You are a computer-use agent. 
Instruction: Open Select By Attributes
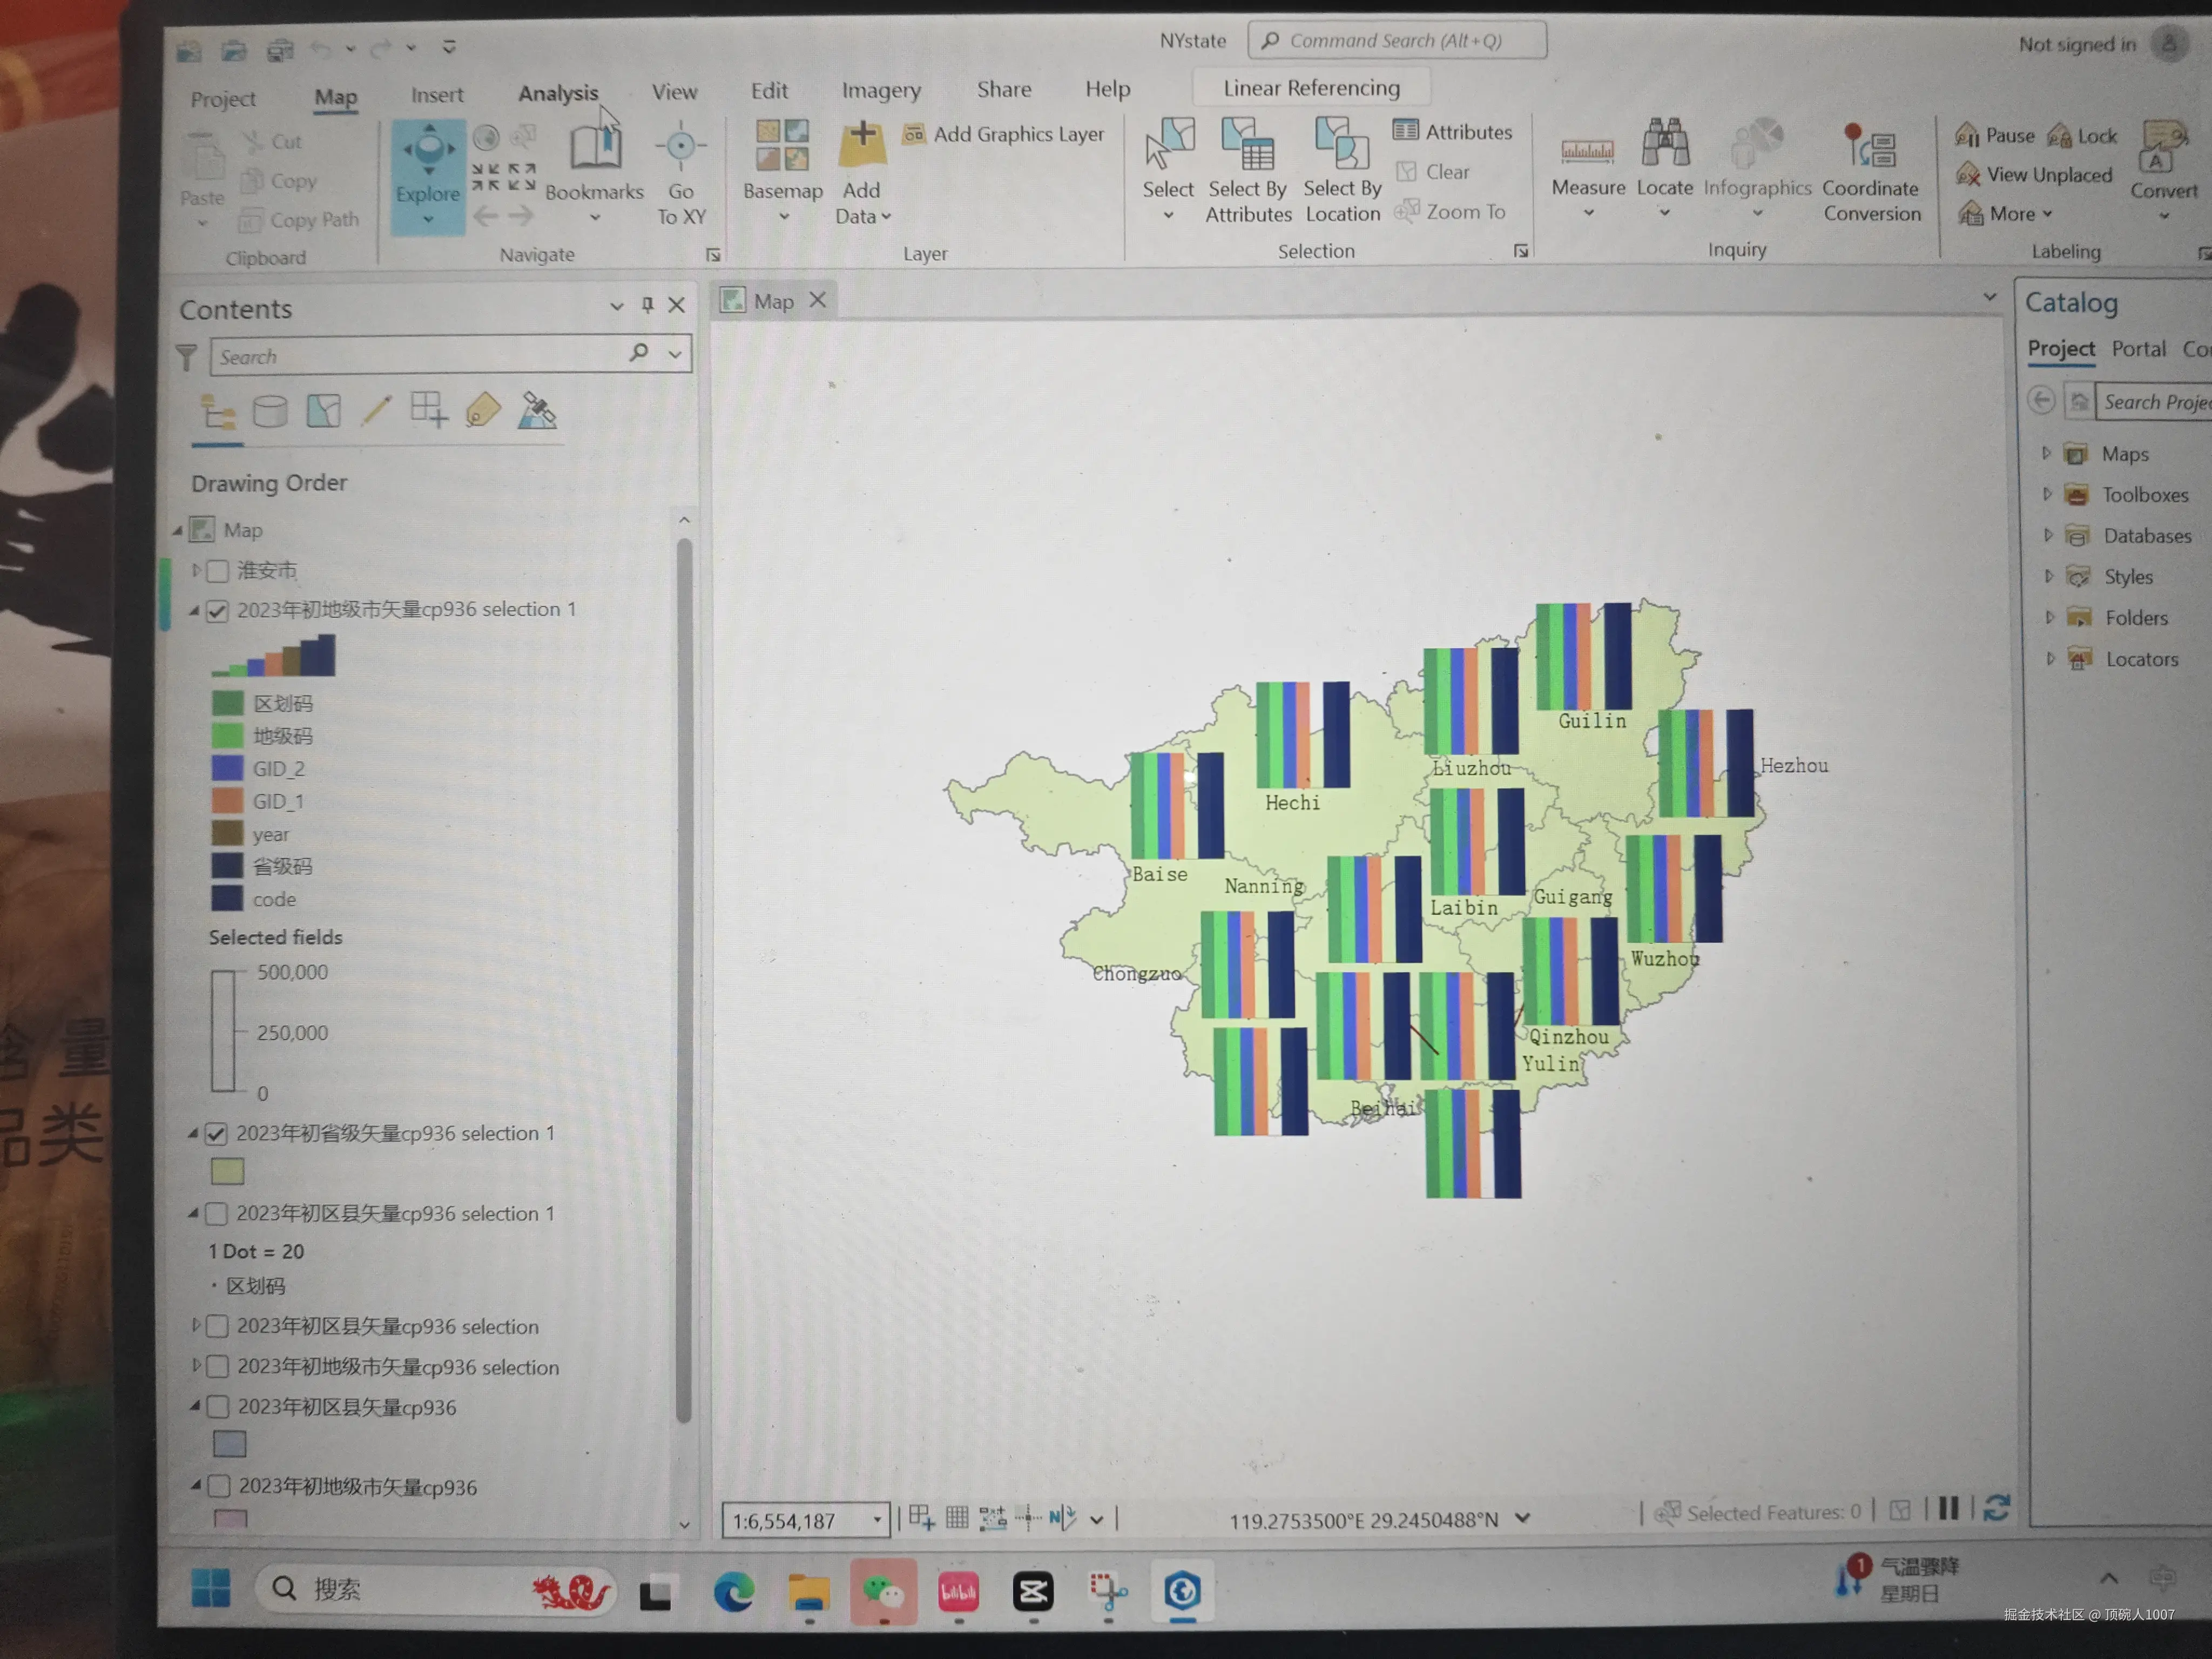click(1248, 170)
